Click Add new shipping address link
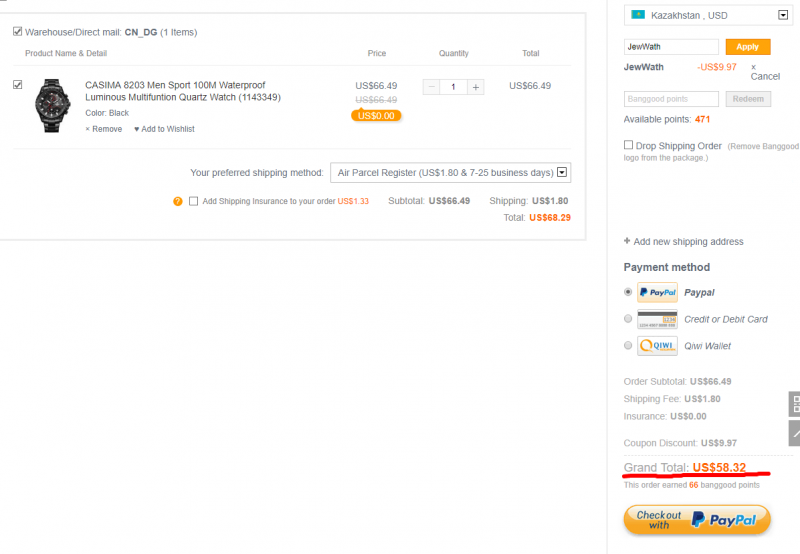Screen dimensions: 800x554 coord(688,242)
